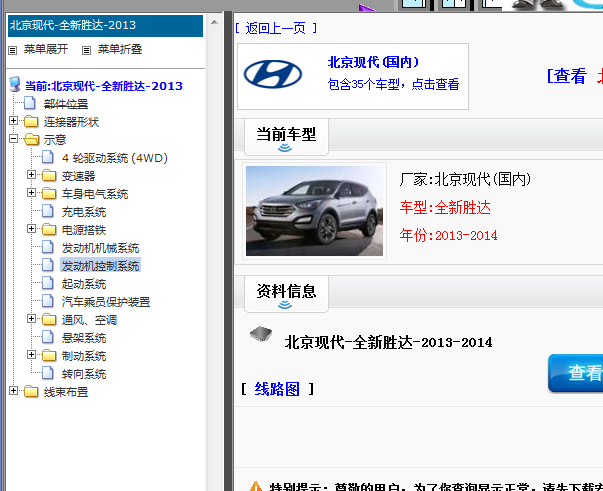Collapse the 示意 tree node
The height and width of the screenshot is (491, 603).
point(13,139)
